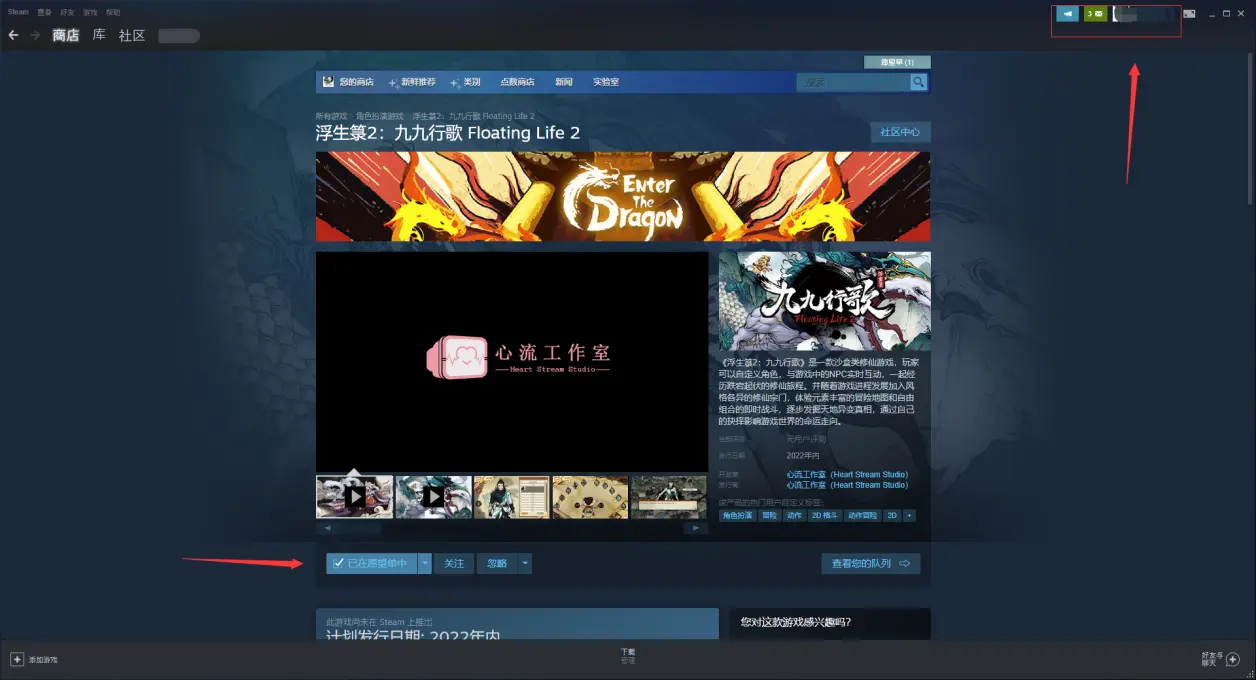1256x680 pixels.
Task: Click the 关注 follow button
Action: (454, 564)
